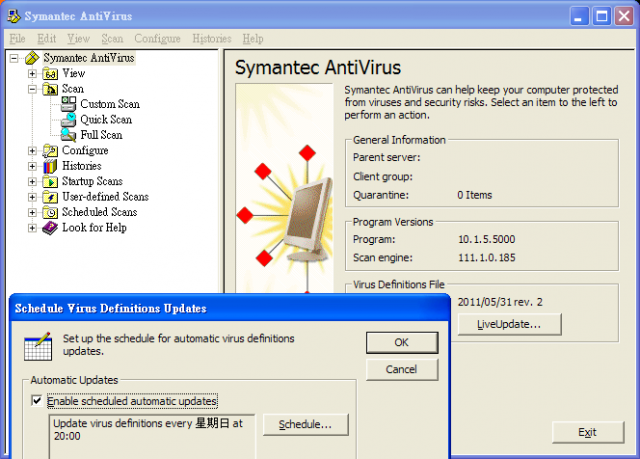Open the Edit menu
Viewport: 640px width, 459px height.
coord(47,39)
